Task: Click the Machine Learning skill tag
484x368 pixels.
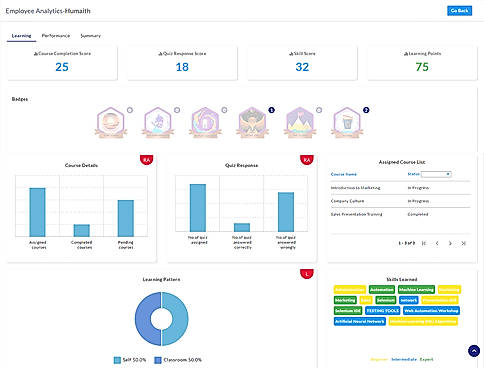Action: click(416, 290)
